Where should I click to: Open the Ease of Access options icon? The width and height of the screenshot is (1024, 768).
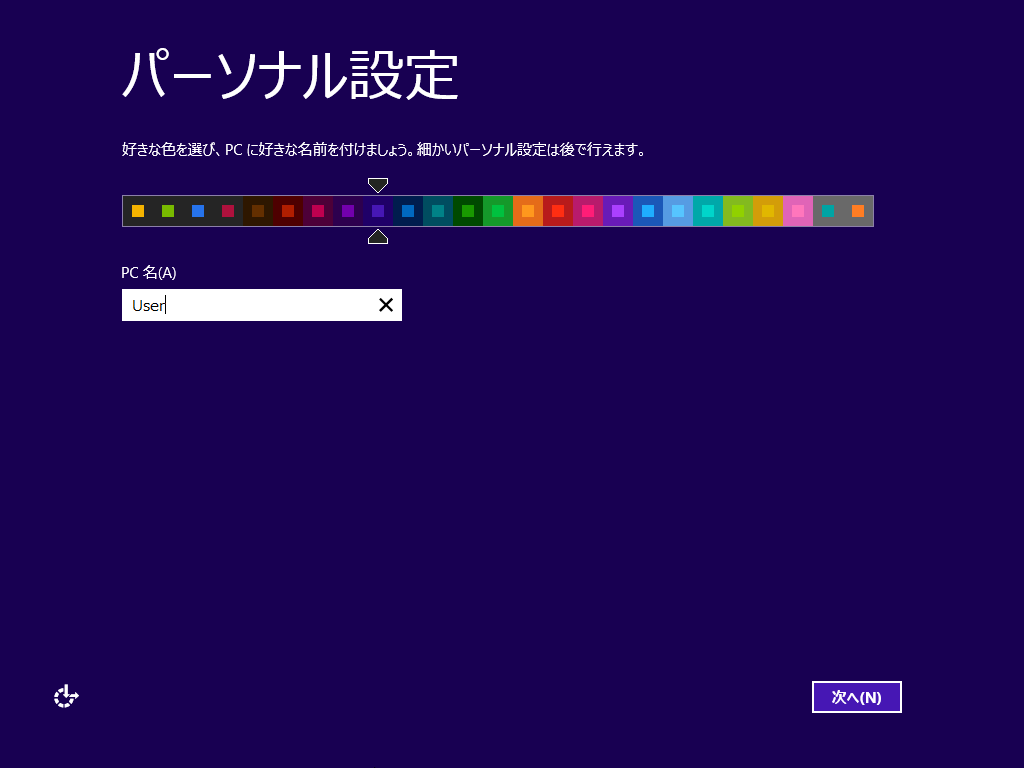coord(66,697)
